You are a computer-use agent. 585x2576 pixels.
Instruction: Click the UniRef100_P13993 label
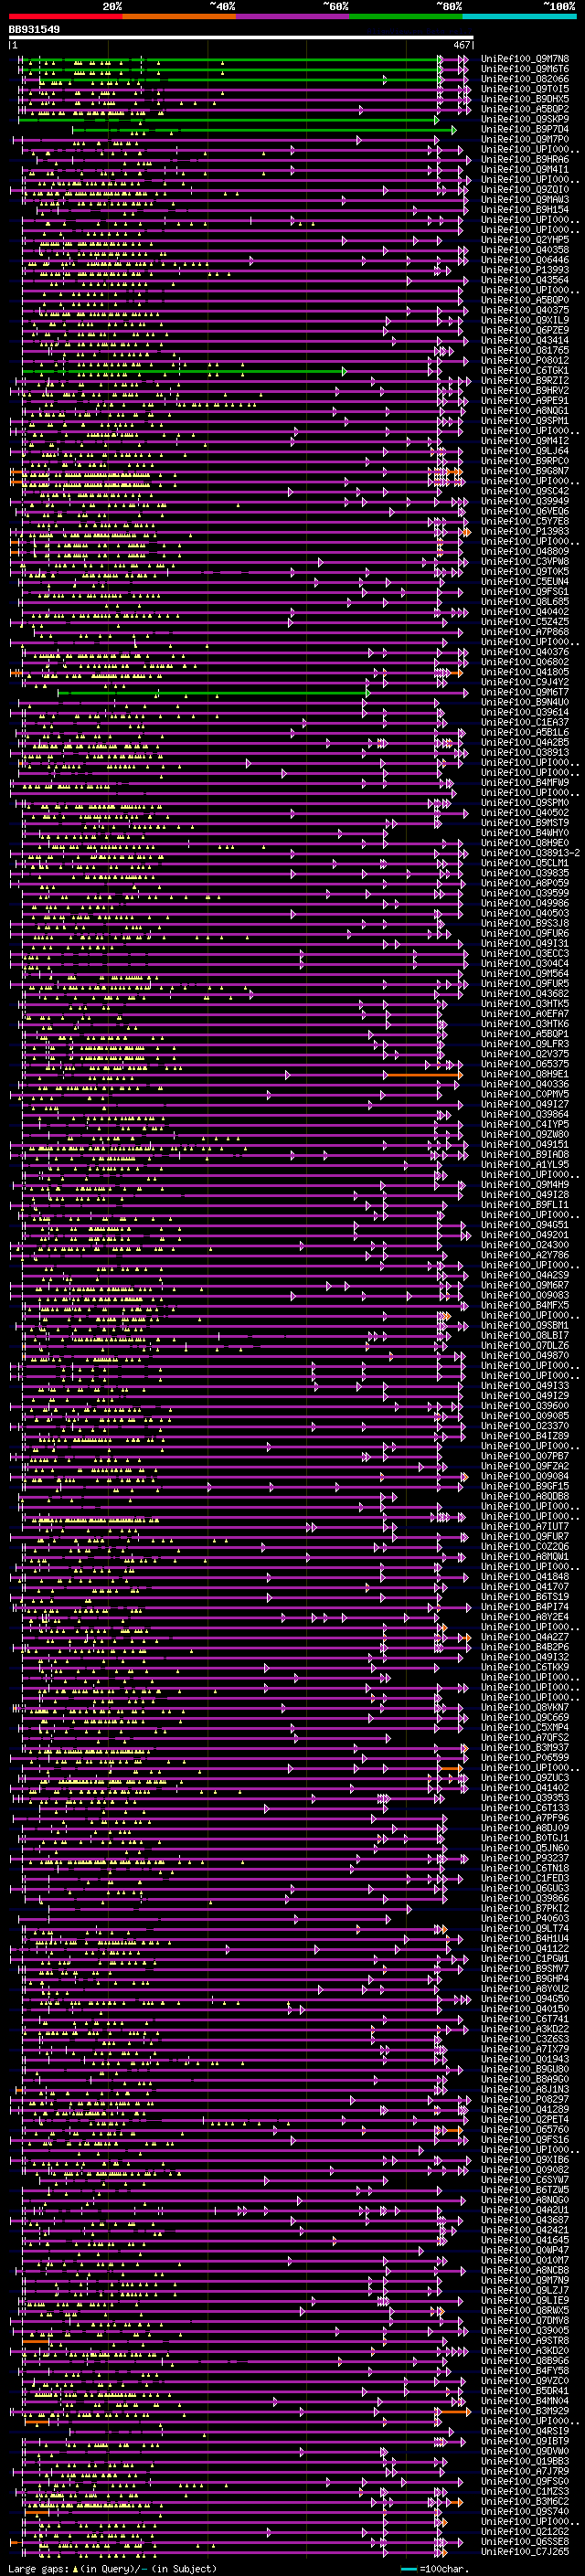click(x=525, y=270)
